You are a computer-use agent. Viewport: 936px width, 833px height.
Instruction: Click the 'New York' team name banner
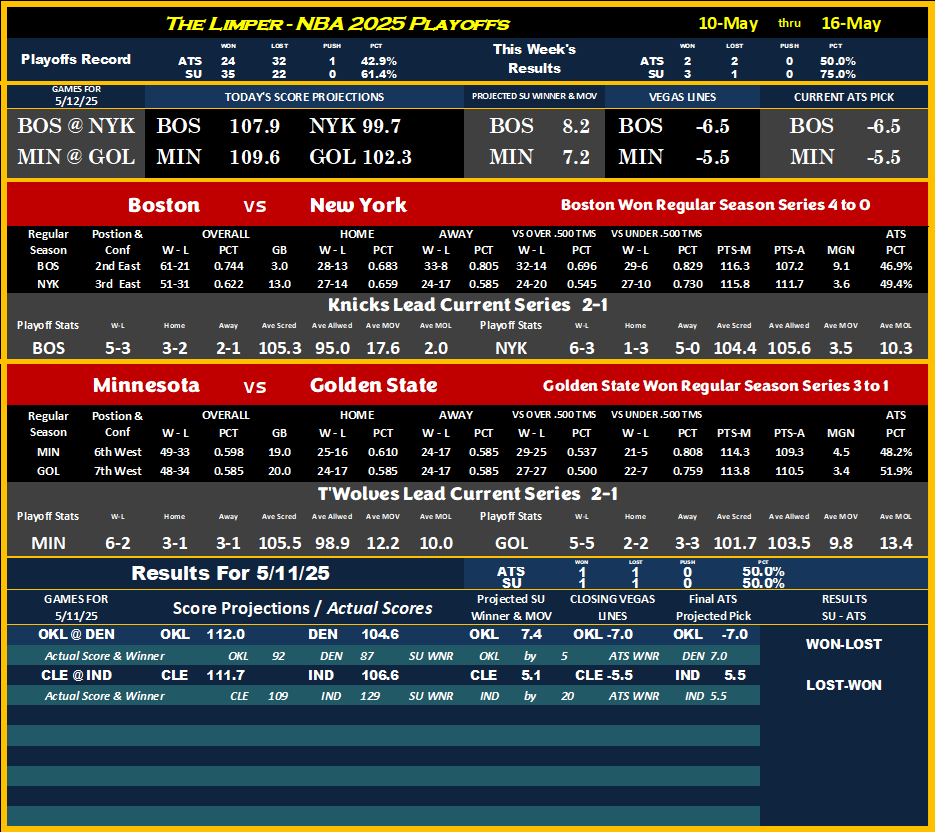tap(358, 205)
